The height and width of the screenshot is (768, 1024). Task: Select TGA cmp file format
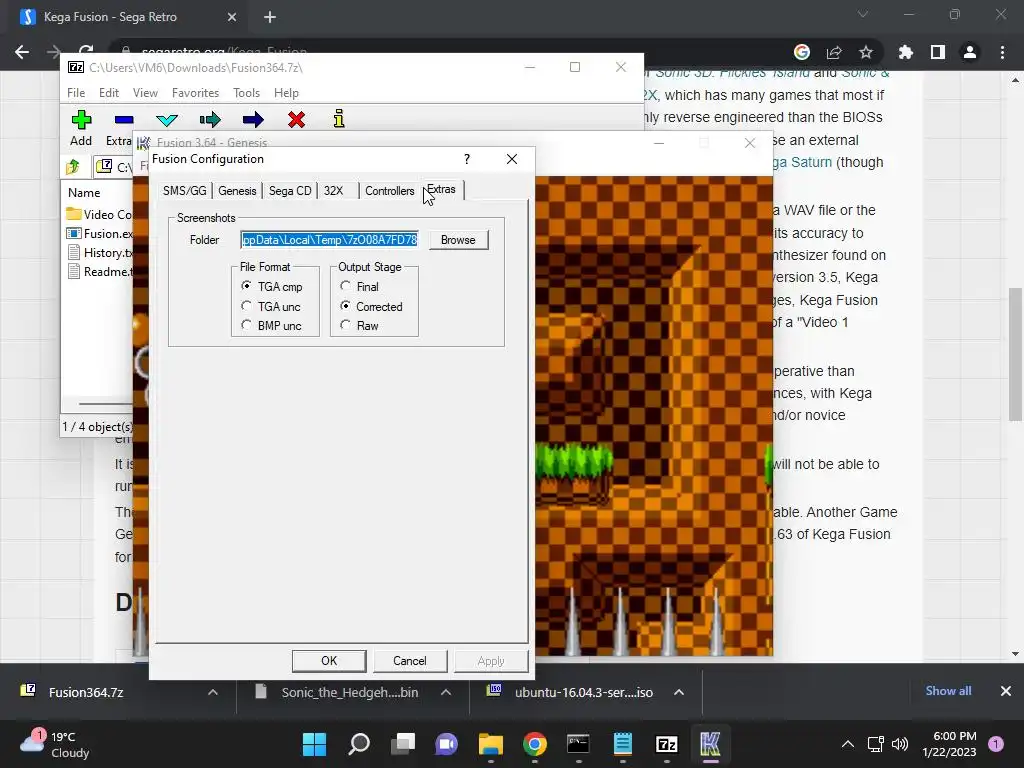click(x=273, y=287)
